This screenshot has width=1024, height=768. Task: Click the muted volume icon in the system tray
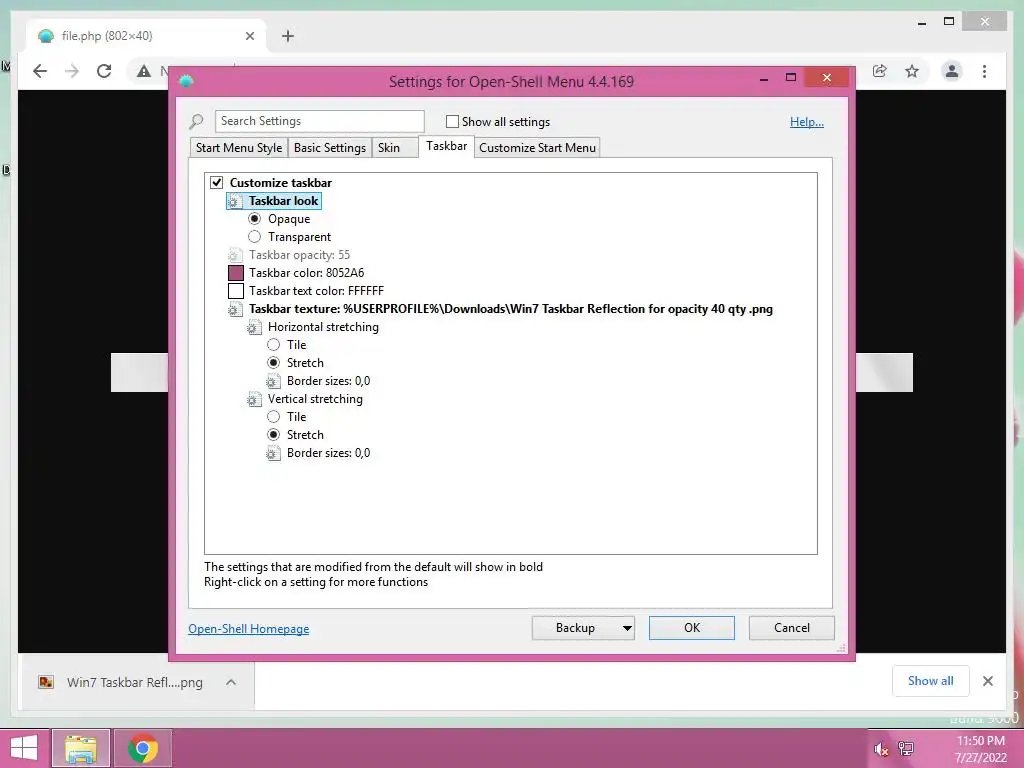coord(881,749)
